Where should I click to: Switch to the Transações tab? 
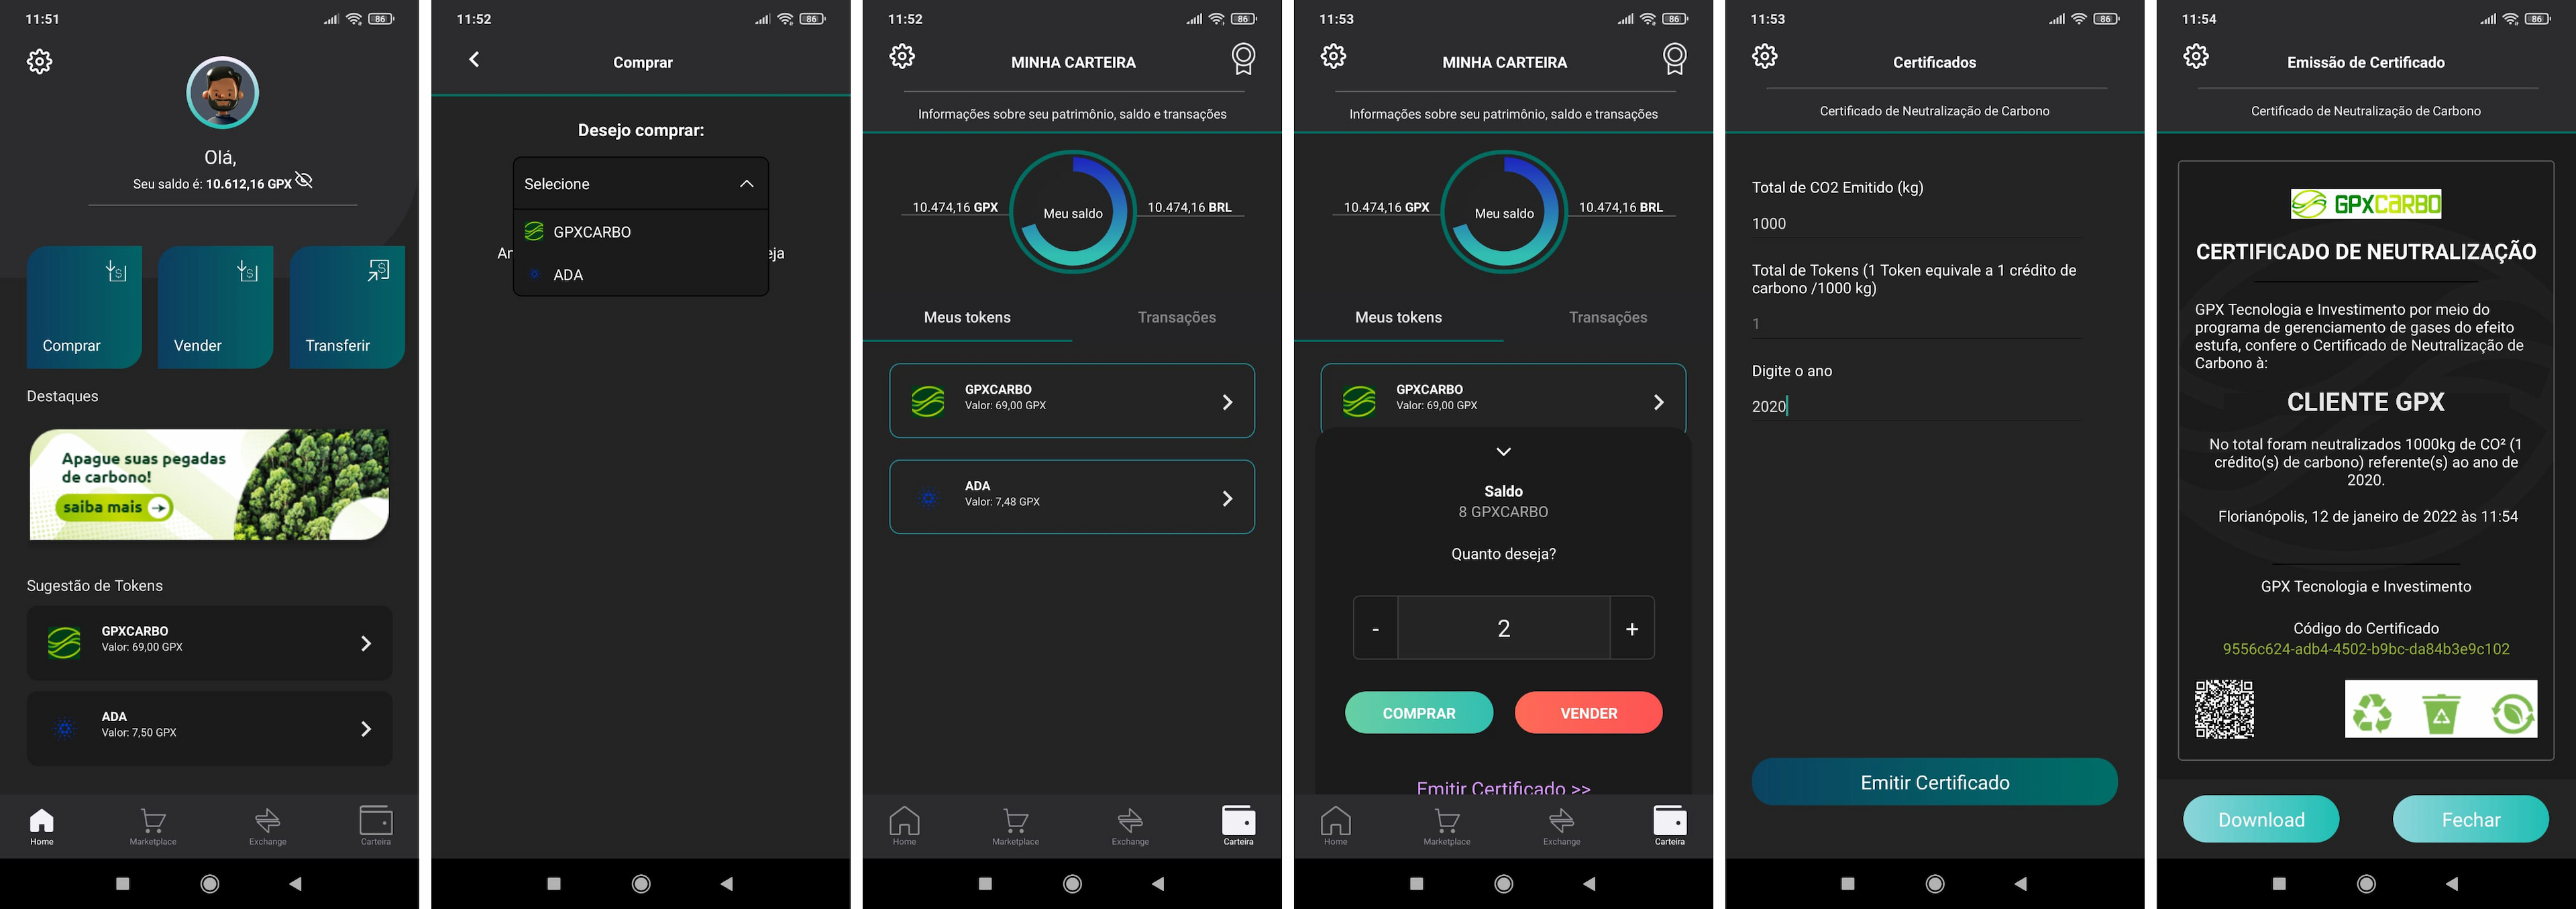pyautogui.click(x=1176, y=315)
